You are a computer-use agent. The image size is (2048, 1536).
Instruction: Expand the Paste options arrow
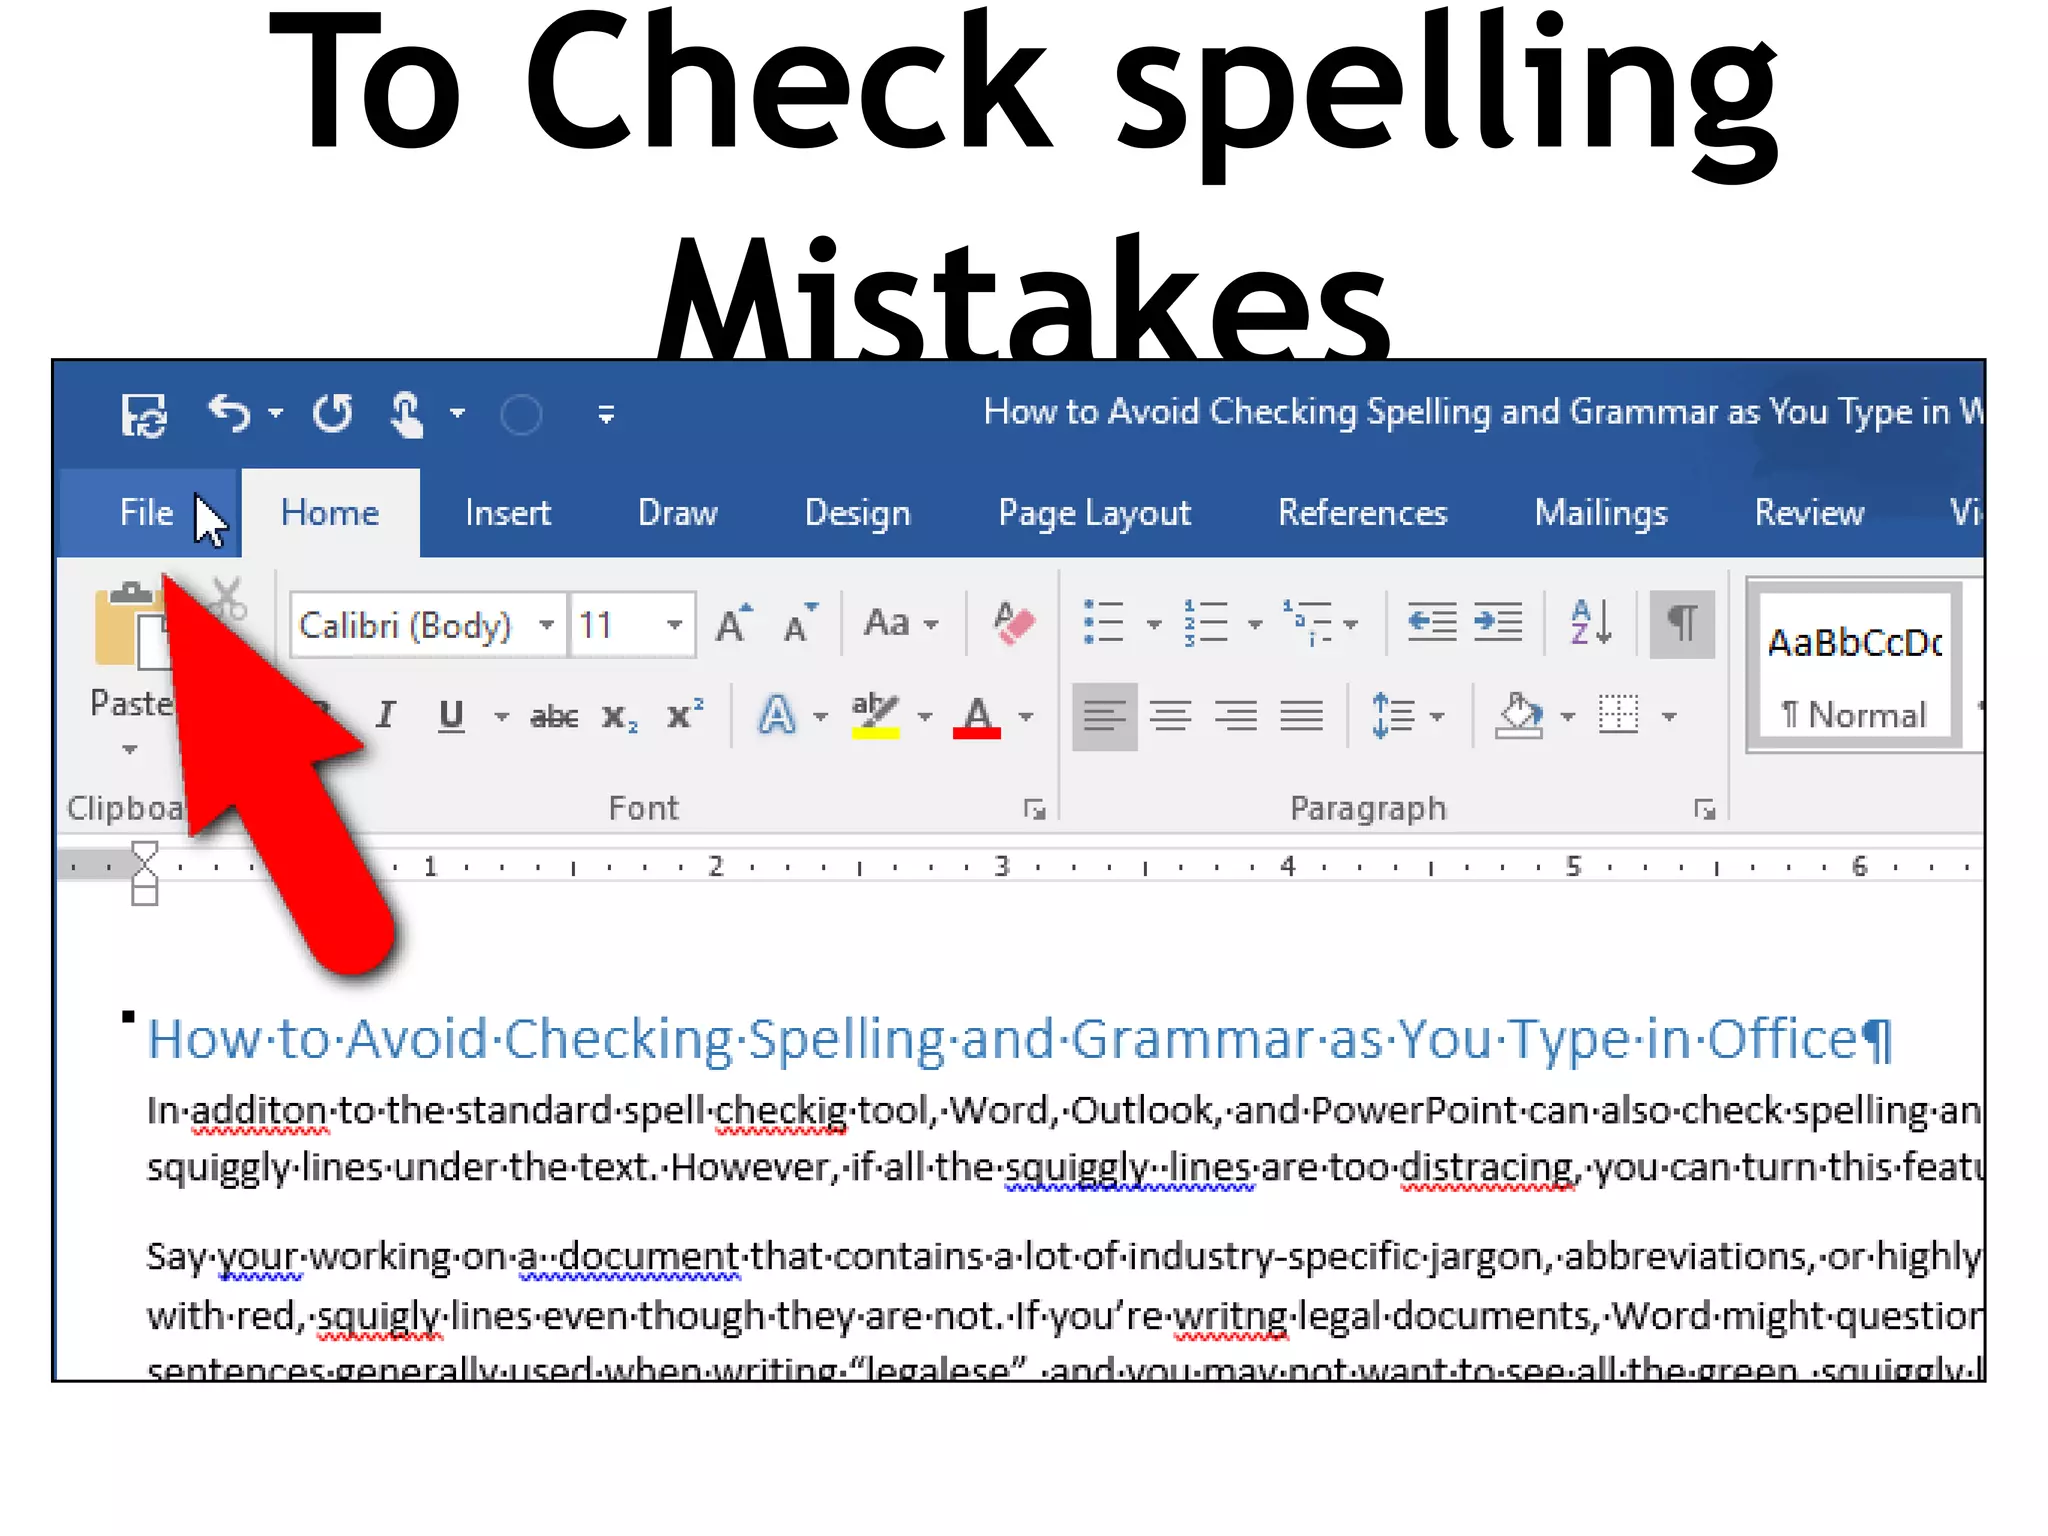[129, 749]
